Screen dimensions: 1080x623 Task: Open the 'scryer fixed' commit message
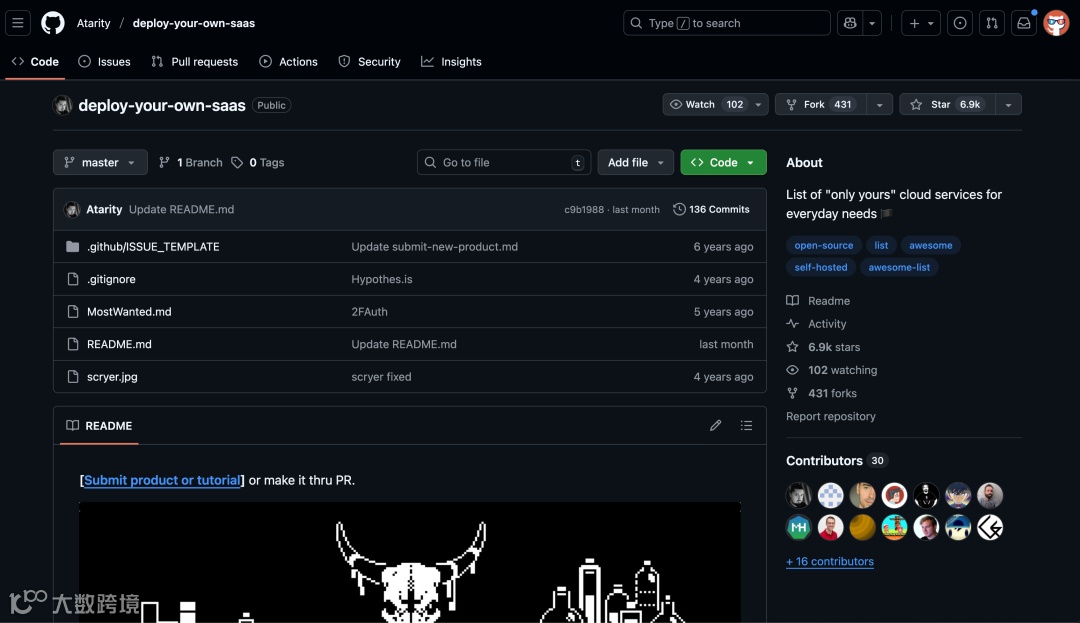click(381, 377)
